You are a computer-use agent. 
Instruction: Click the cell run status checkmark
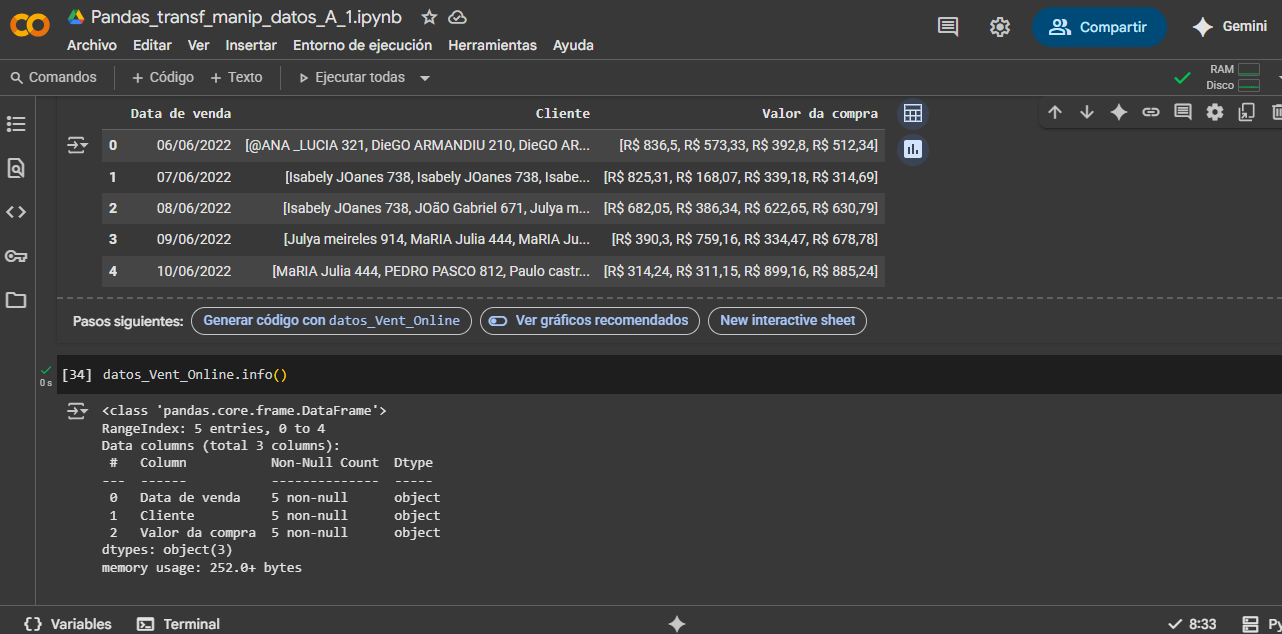[46, 370]
